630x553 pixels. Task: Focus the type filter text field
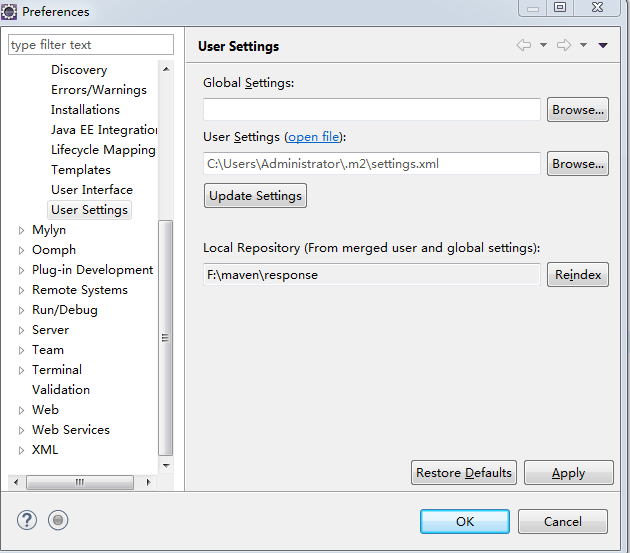(x=91, y=45)
